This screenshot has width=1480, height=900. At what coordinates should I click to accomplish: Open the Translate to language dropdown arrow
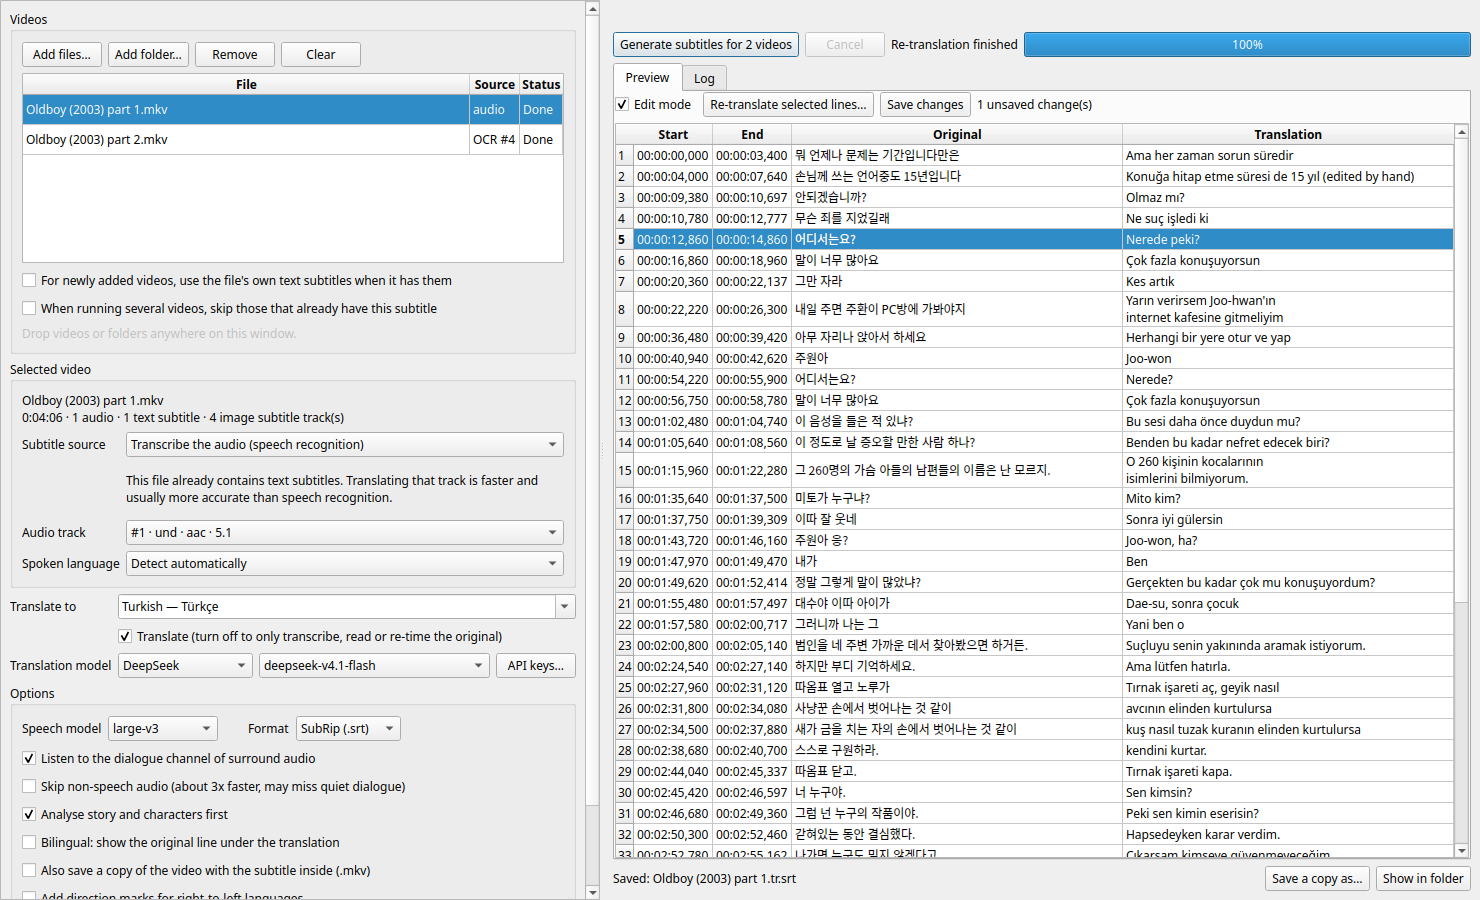pyautogui.click(x=566, y=607)
